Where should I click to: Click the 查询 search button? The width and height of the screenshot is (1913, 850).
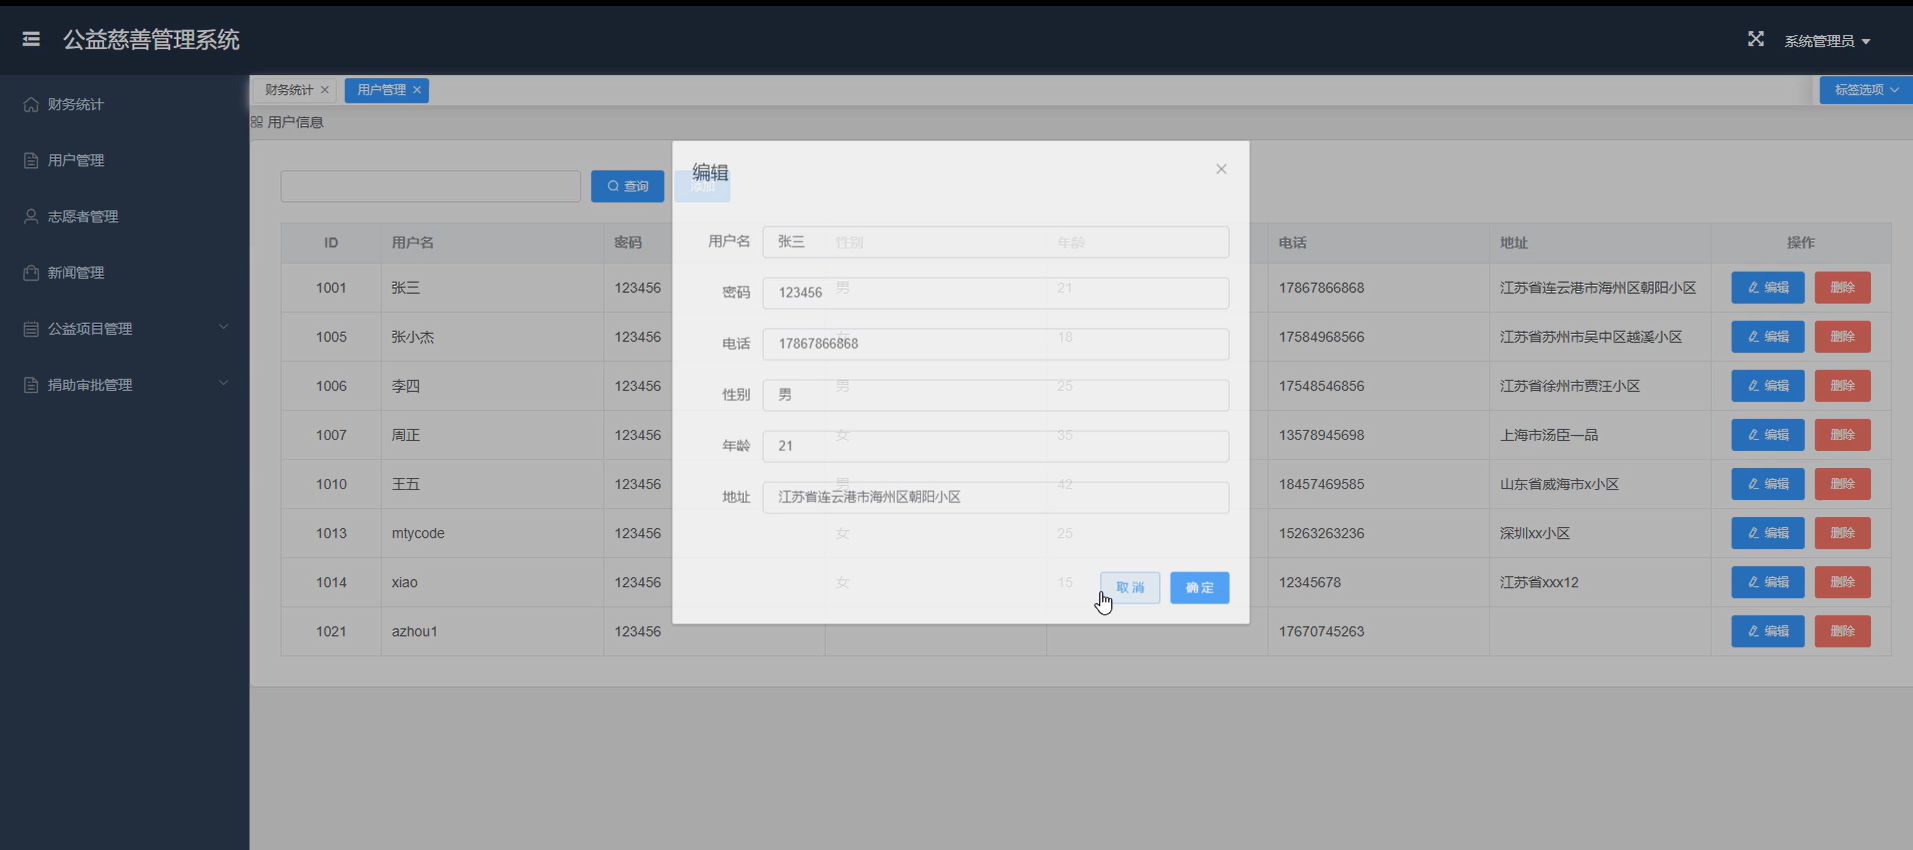(x=627, y=186)
